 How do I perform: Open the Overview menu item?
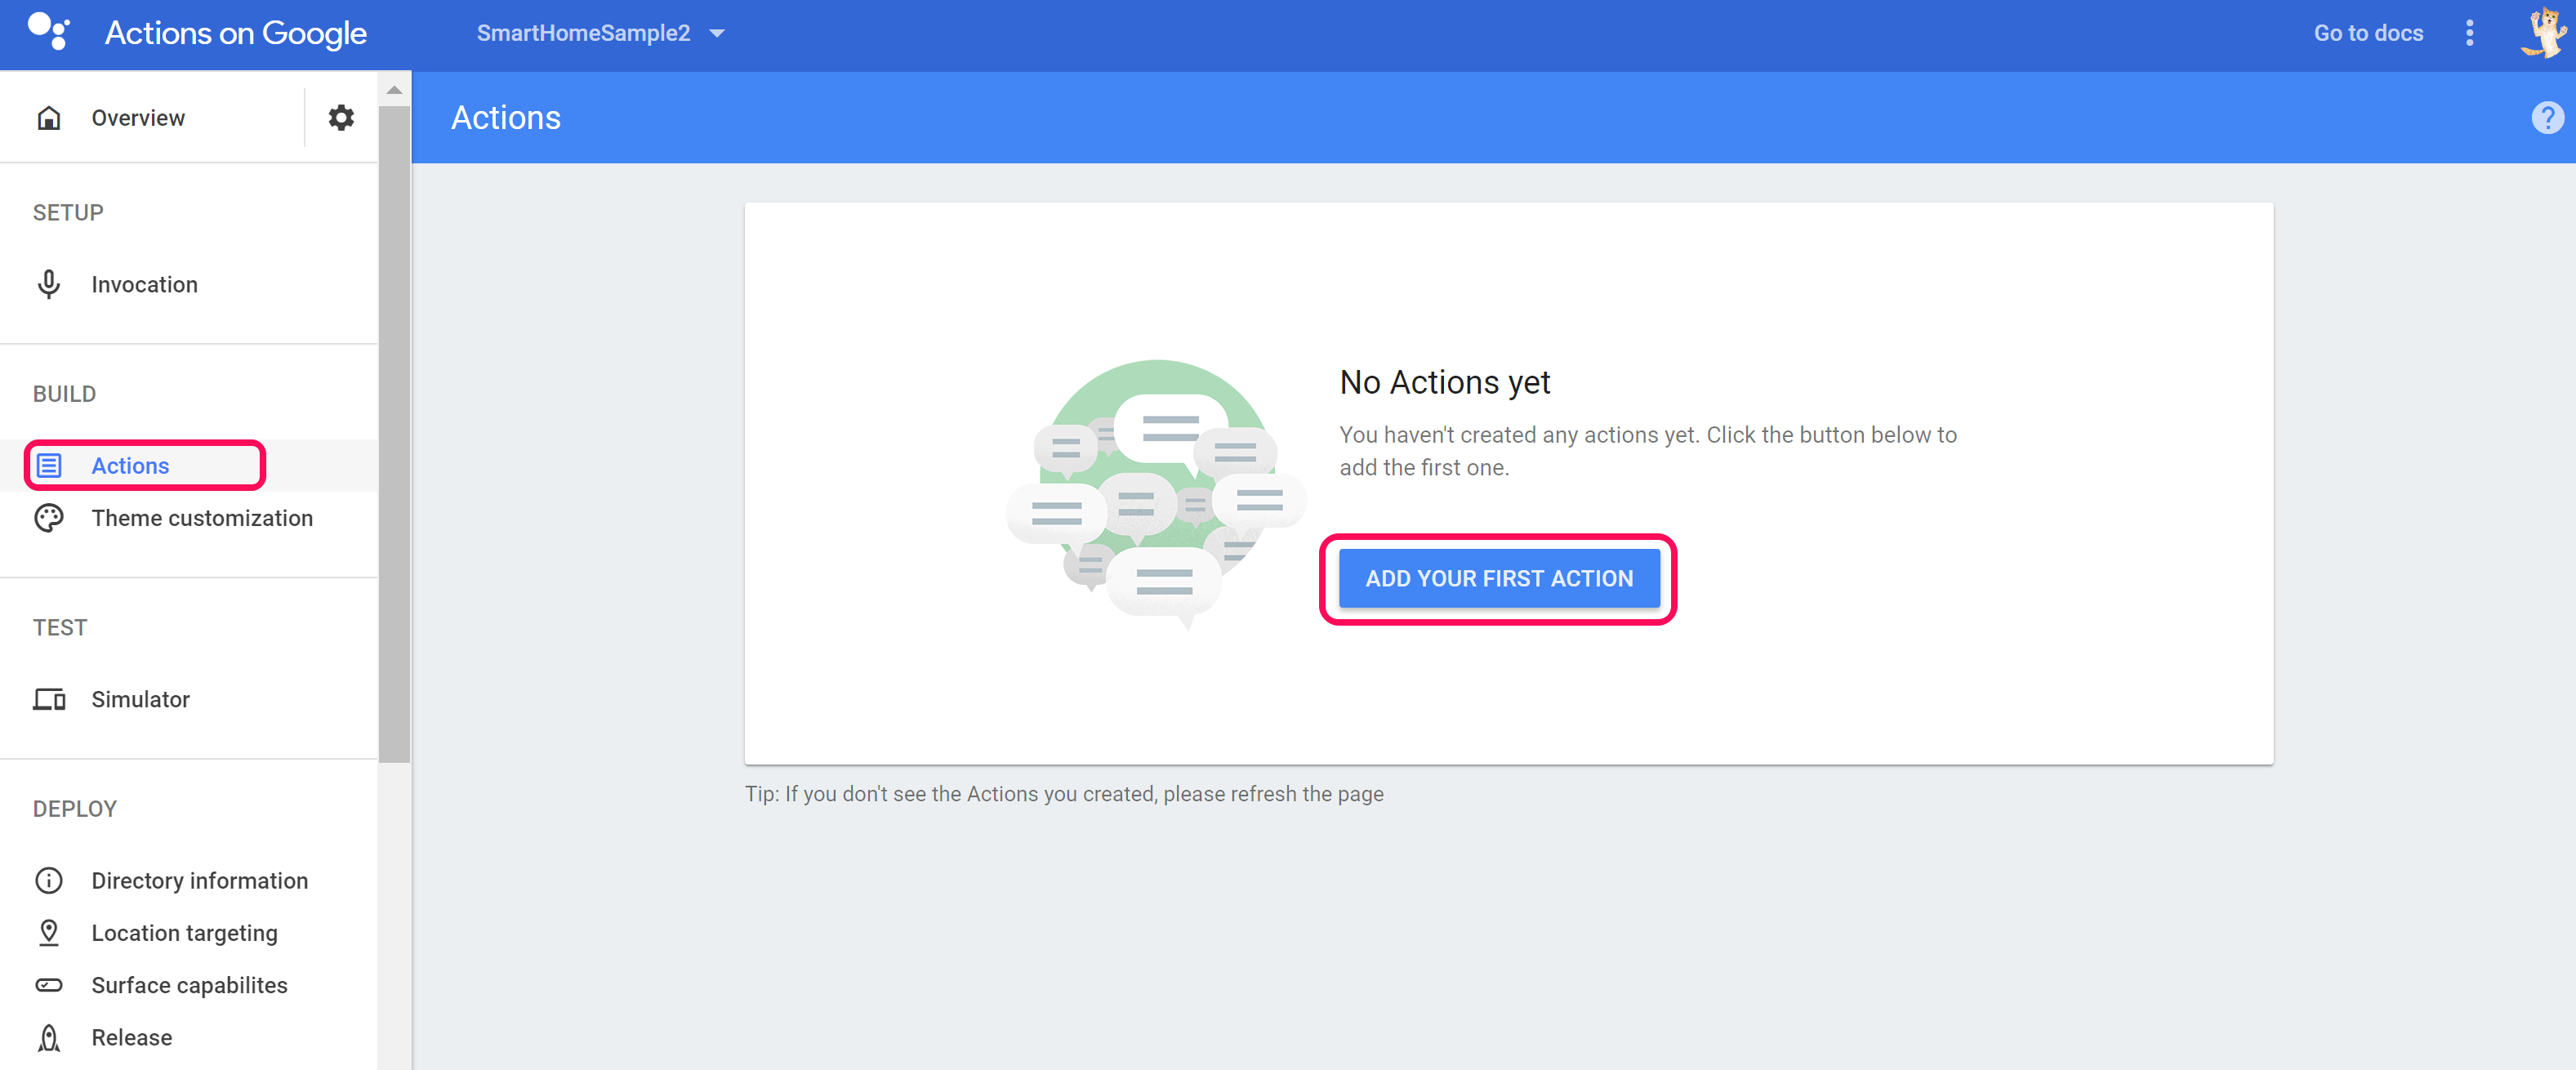click(138, 118)
